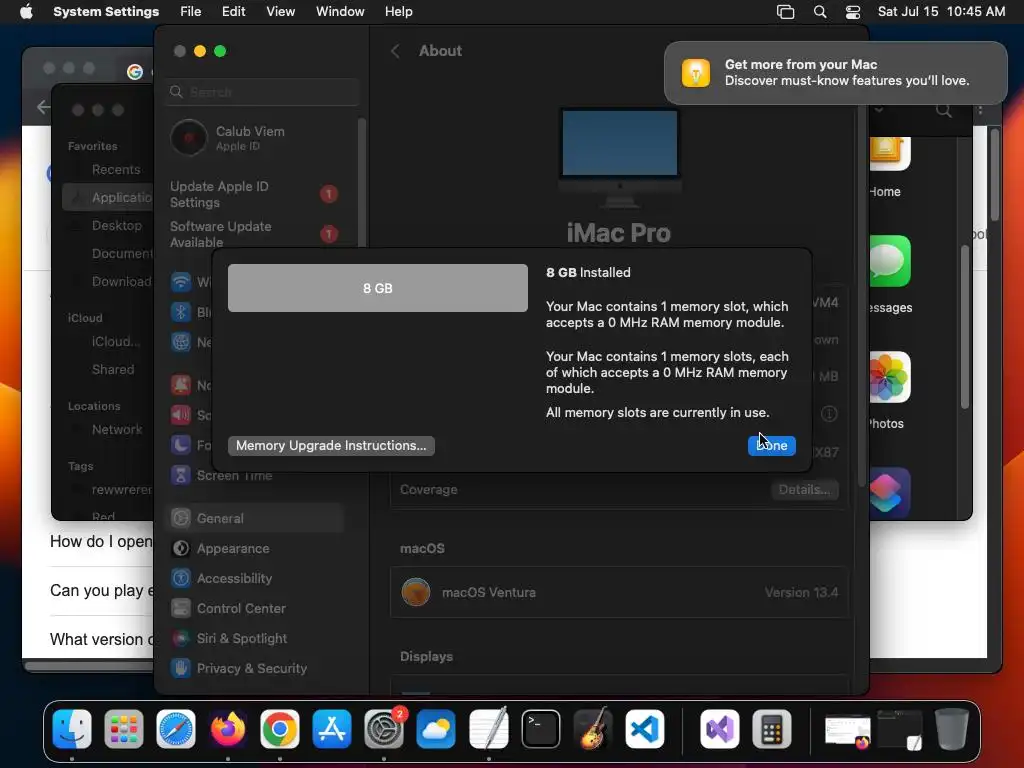Click Get more from your Mac notification
The image size is (1024, 768).
click(x=835, y=72)
